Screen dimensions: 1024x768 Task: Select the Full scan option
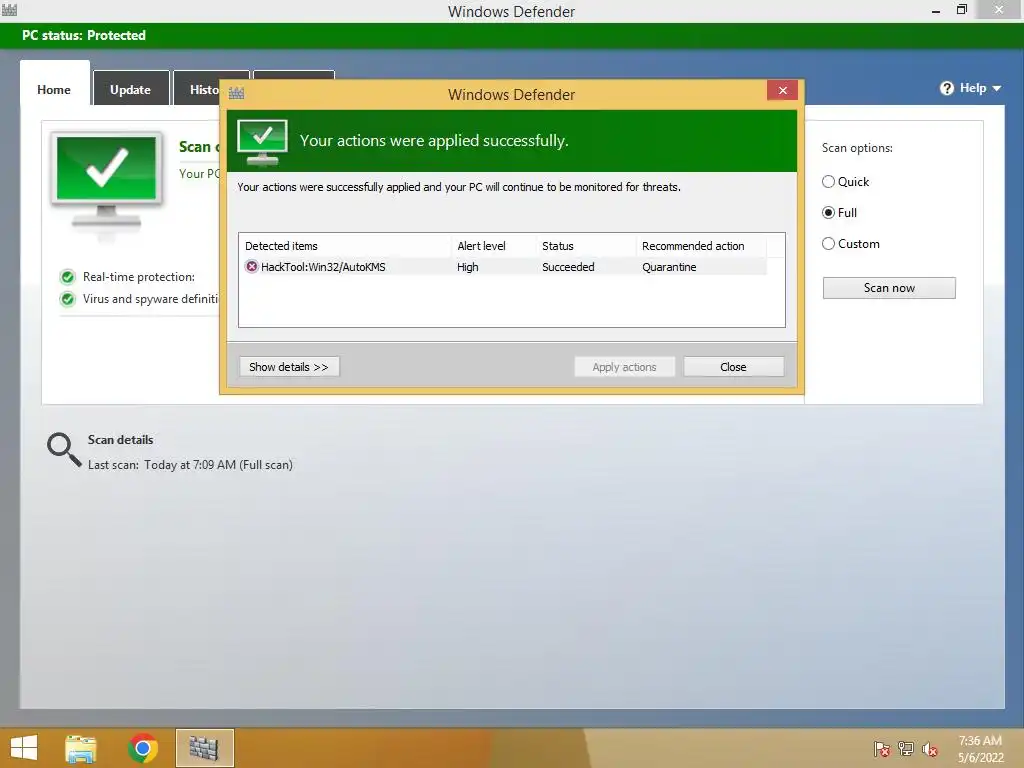(829, 213)
